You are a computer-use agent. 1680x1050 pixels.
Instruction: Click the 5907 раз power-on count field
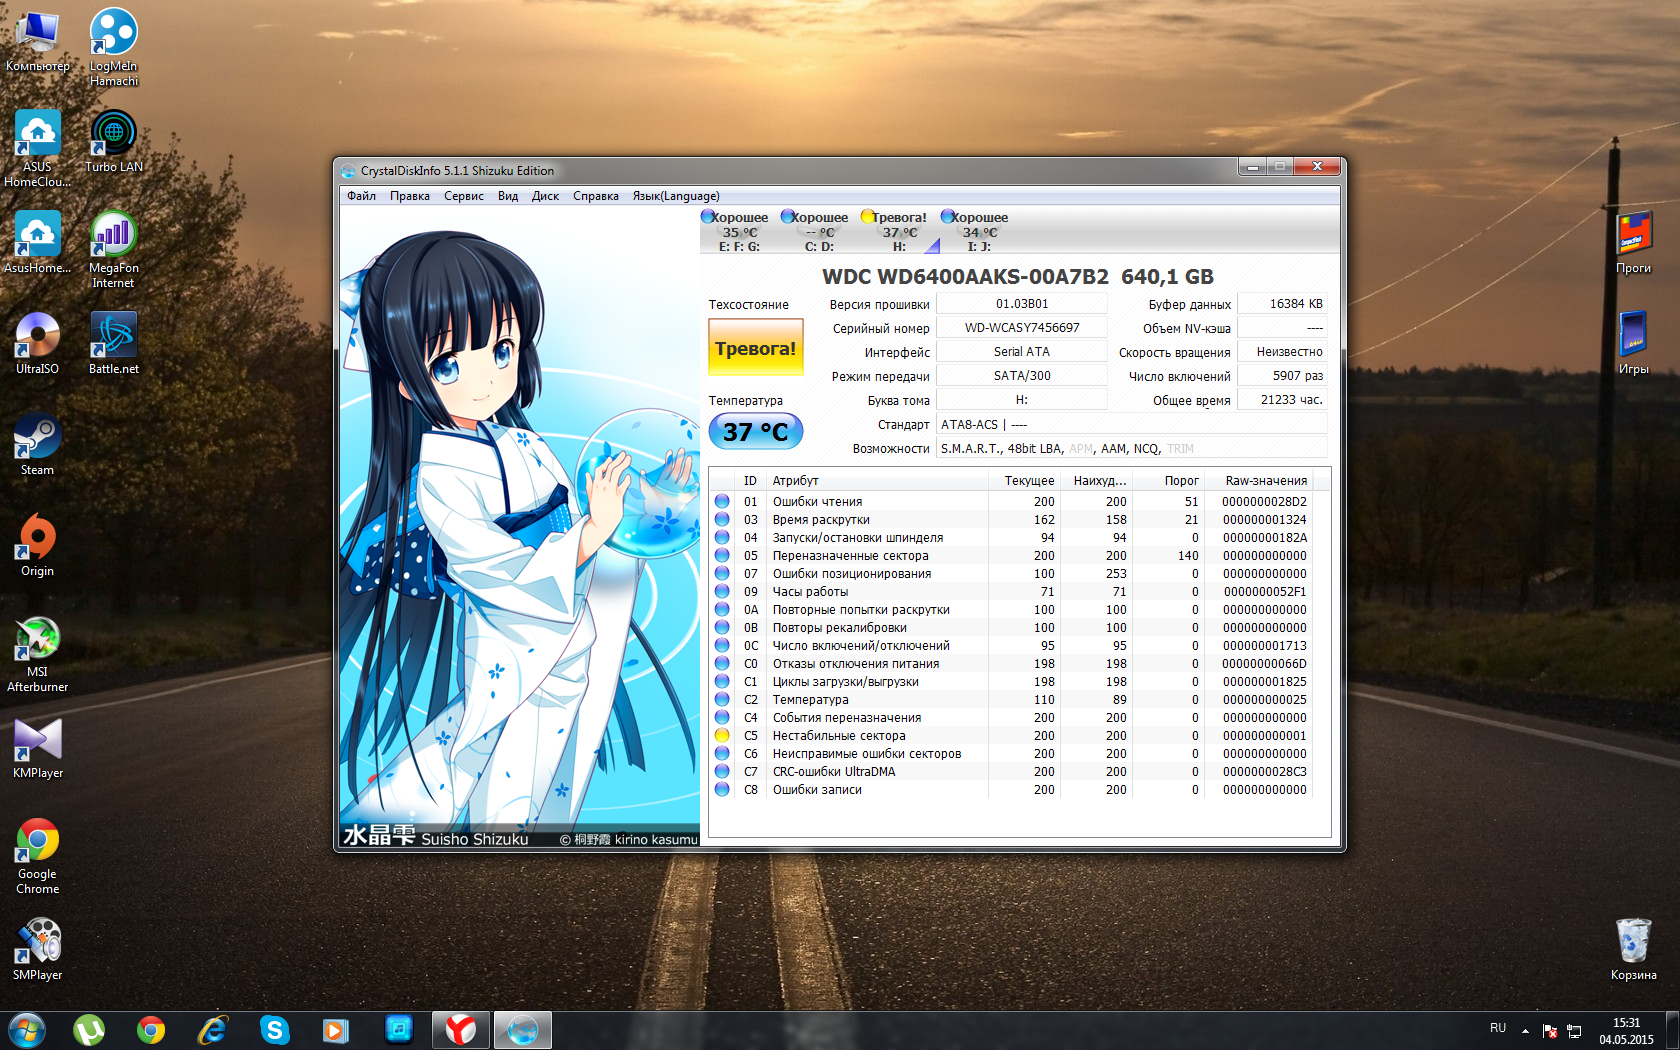[x=1283, y=375]
